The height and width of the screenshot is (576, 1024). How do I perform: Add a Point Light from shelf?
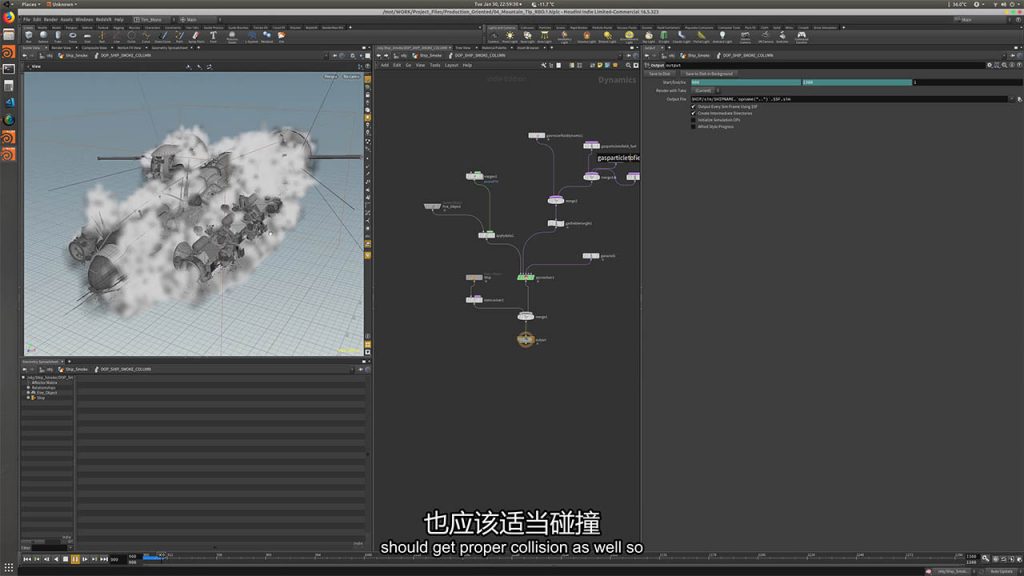coord(510,37)
